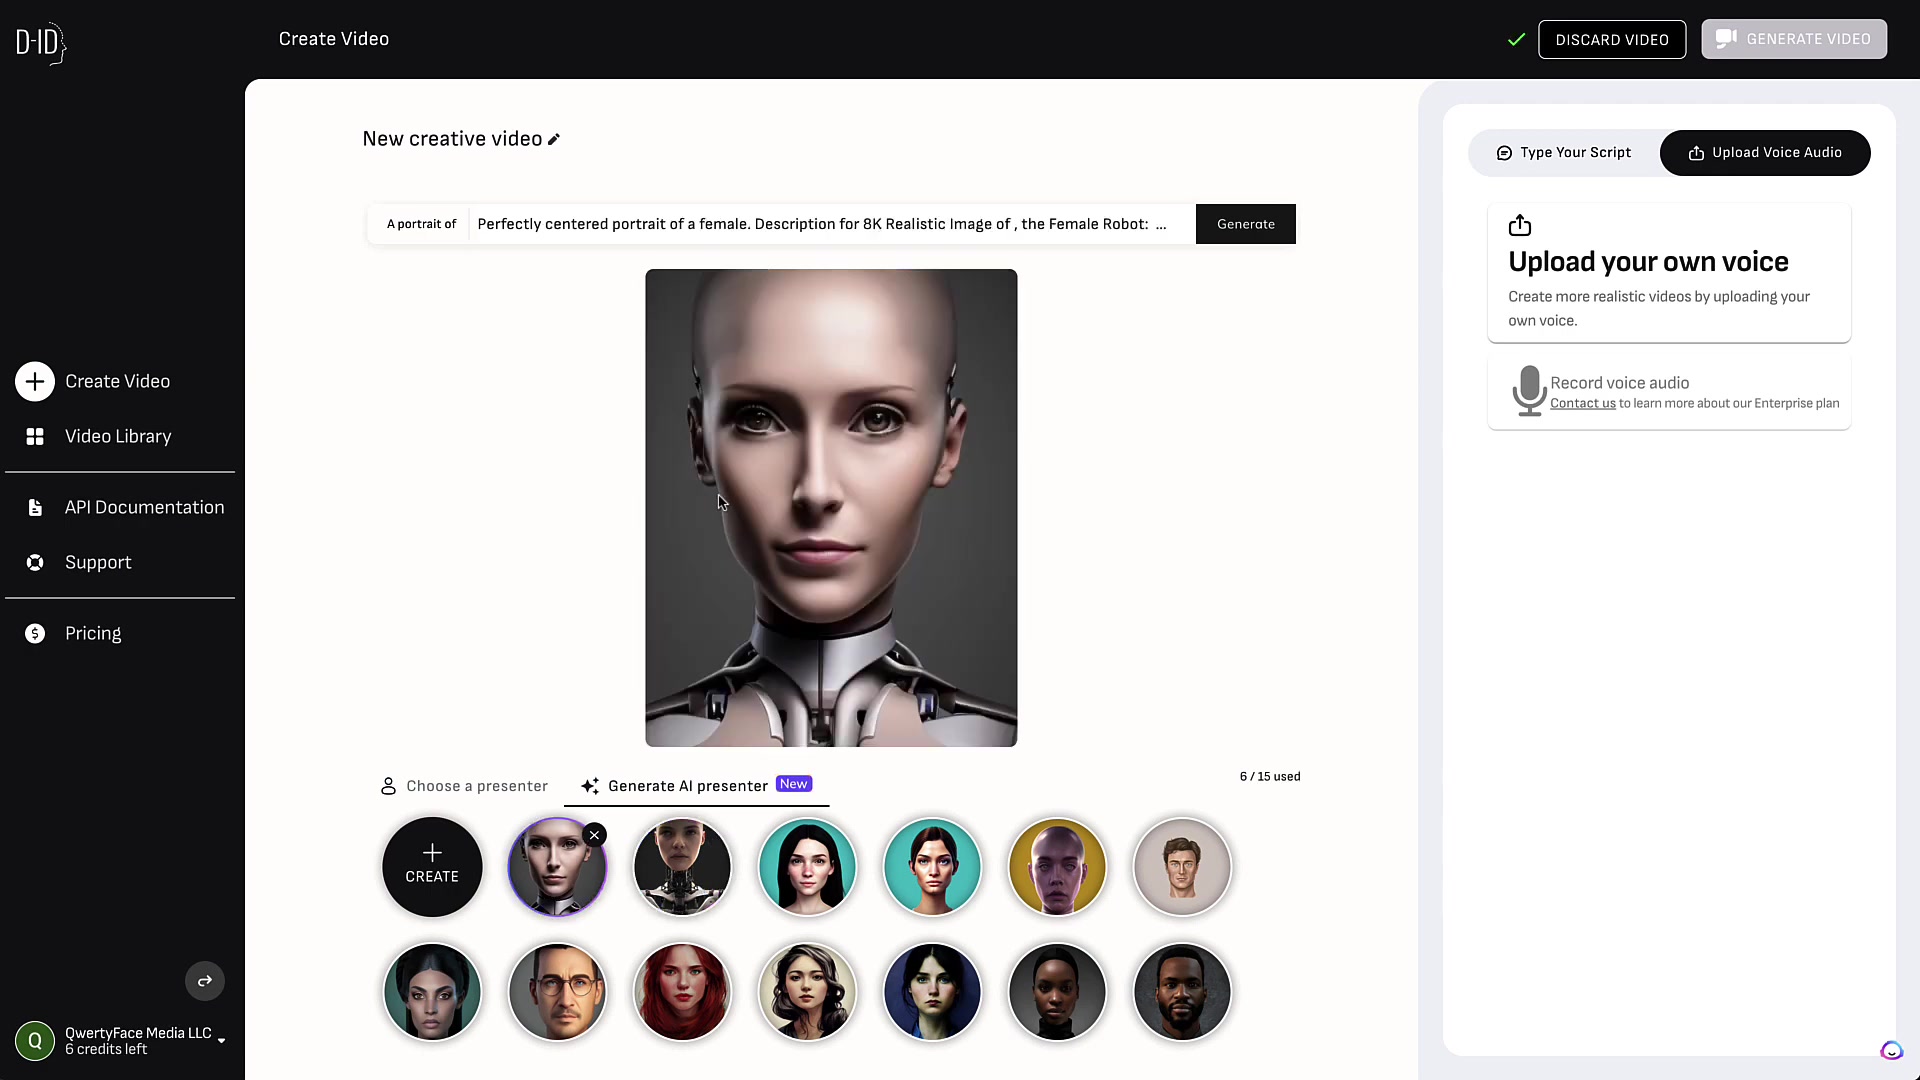Select short-haired Black woman presenter
This screenshot has width=1920, height=1080.
(1057, 992)
